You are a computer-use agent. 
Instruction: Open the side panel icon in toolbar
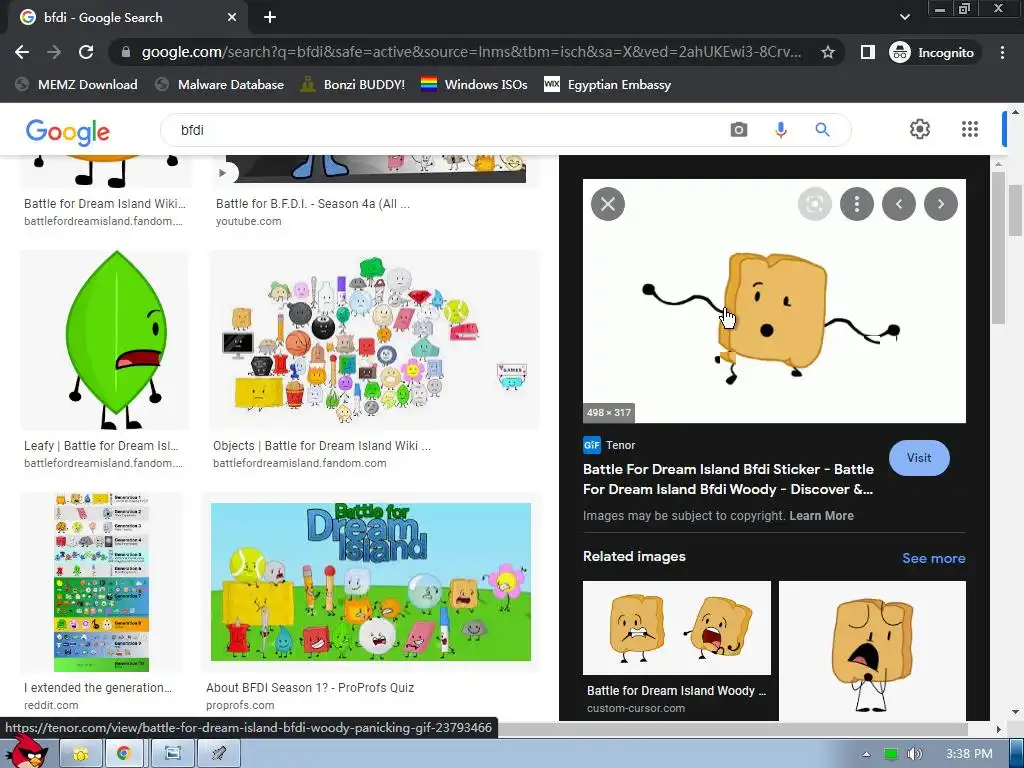pyautogui.click(x=867, y=52)
